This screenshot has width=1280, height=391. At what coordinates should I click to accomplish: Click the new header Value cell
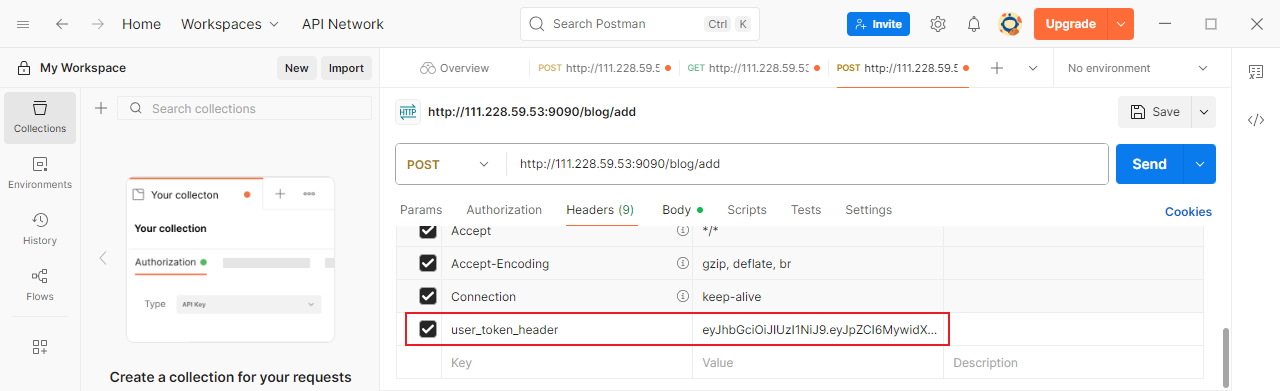click(818, 363)
